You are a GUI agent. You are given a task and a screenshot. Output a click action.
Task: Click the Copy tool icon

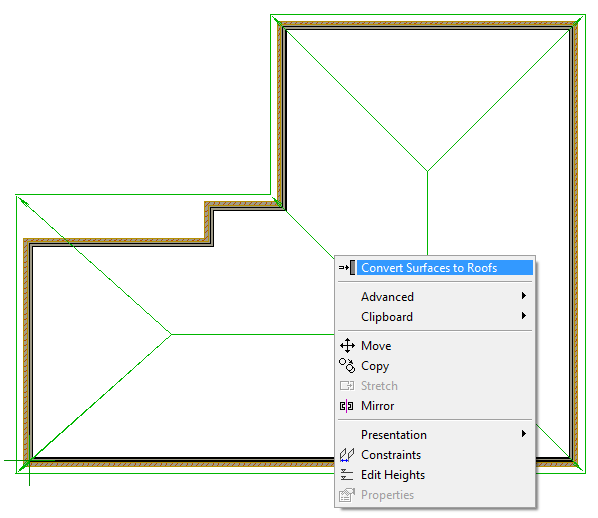point(347,365)
